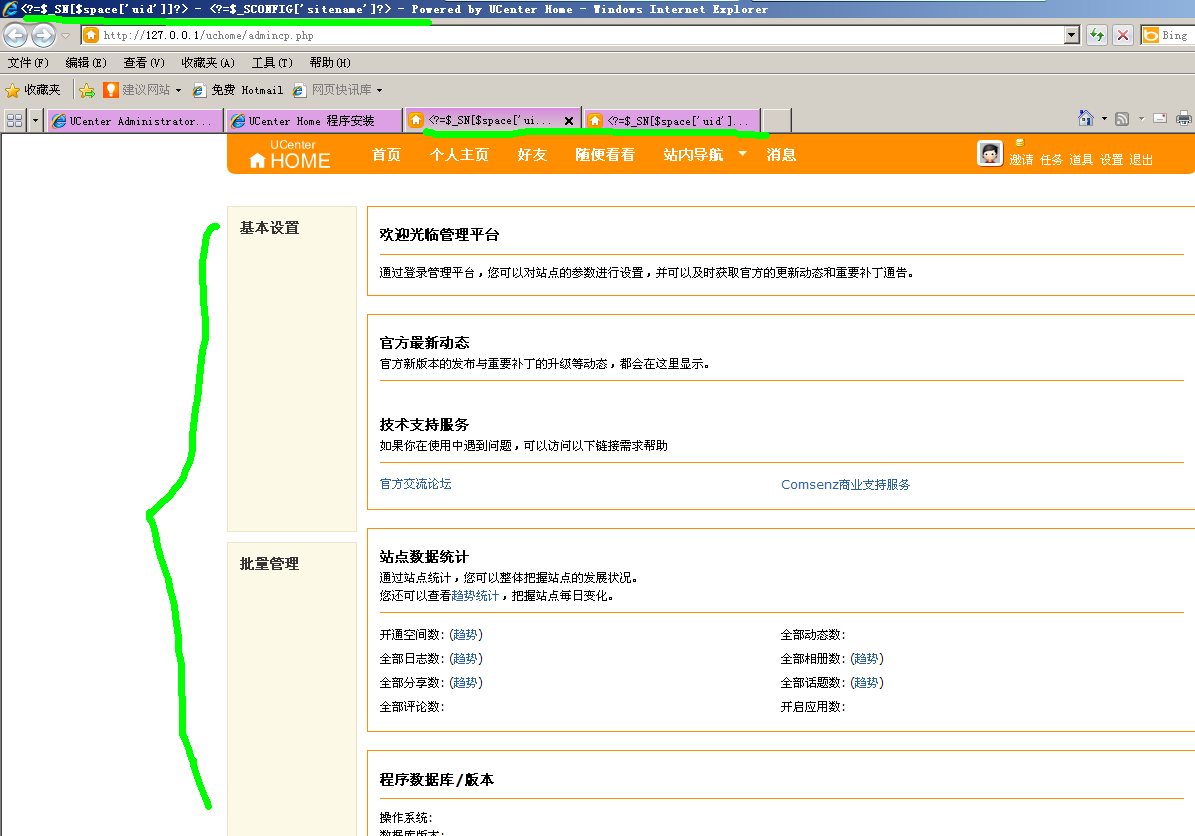This screenshot has width=1195, height=836.
Task: Click the green Refresh icon
Action: click(x=1097, y=35)
